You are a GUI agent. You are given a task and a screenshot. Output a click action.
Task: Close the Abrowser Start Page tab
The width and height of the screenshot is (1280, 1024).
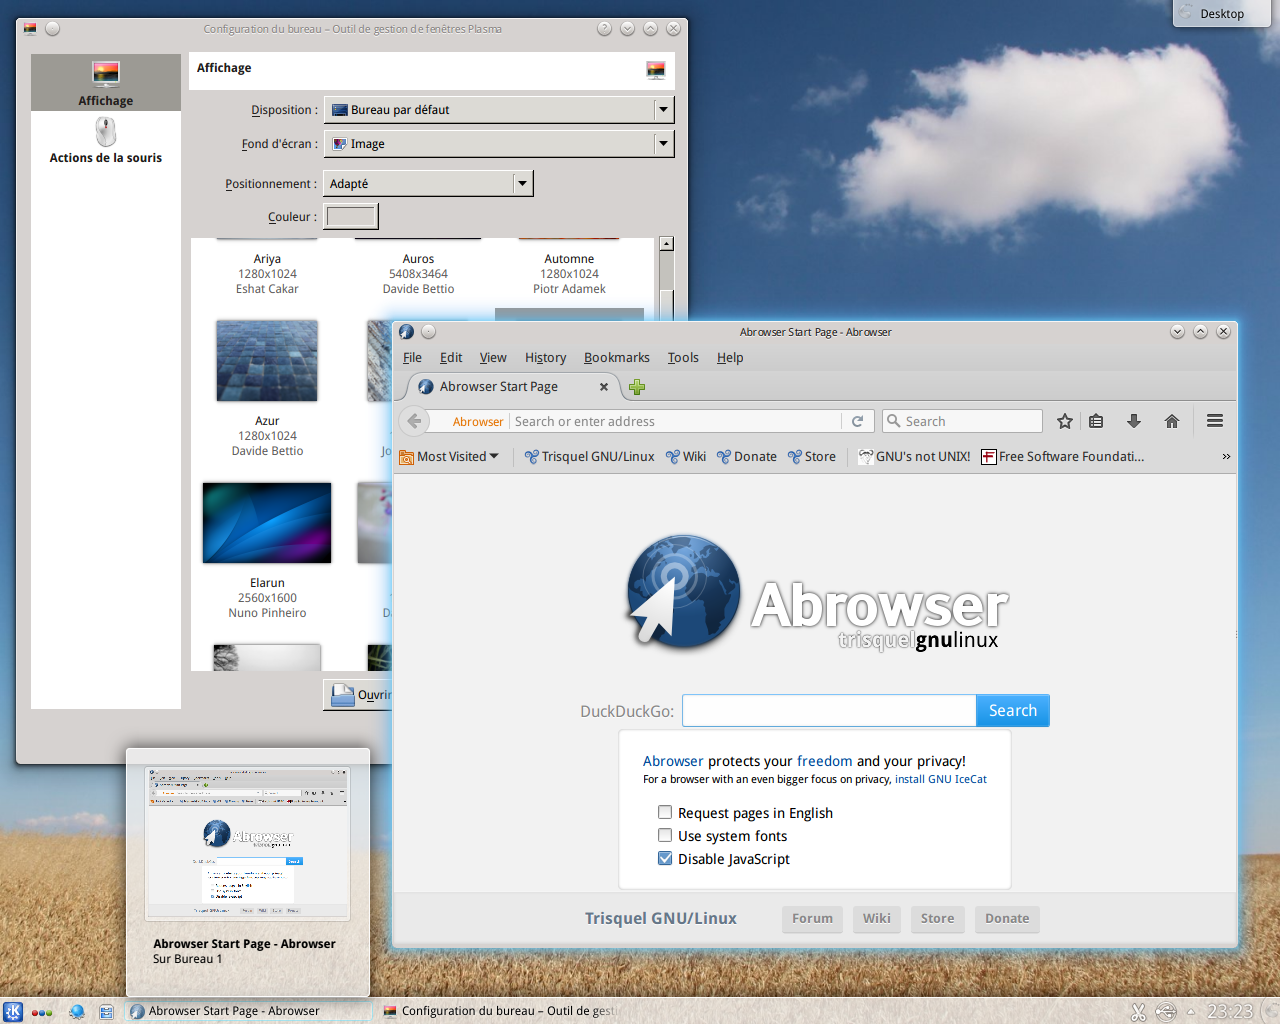[x=604, y=387]
